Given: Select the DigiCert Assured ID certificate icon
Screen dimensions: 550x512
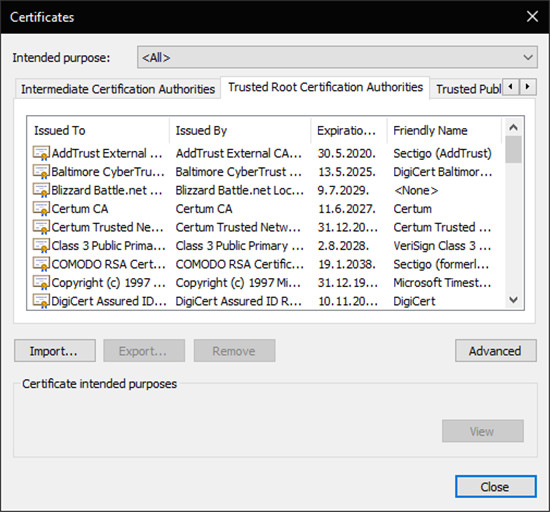Looking at the screenshot, I should [x=41, y=301].
